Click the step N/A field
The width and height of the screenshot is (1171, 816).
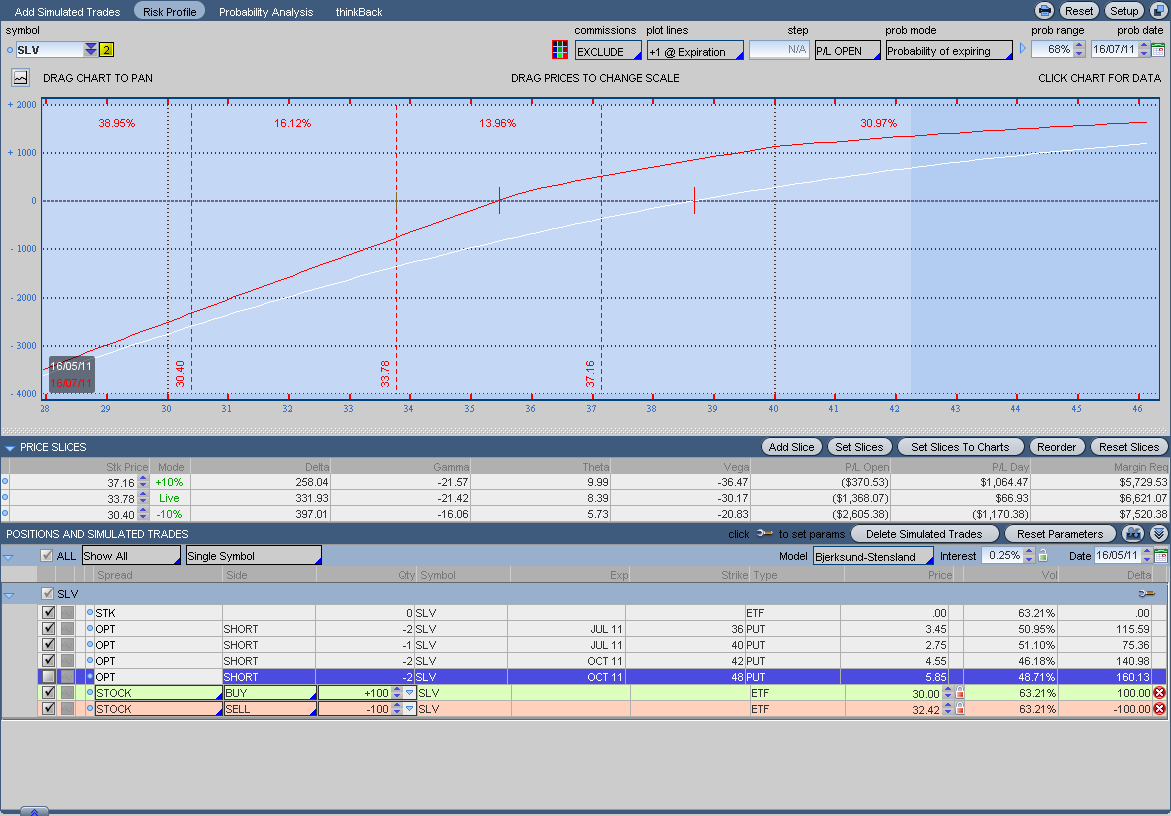click(779, 50)
